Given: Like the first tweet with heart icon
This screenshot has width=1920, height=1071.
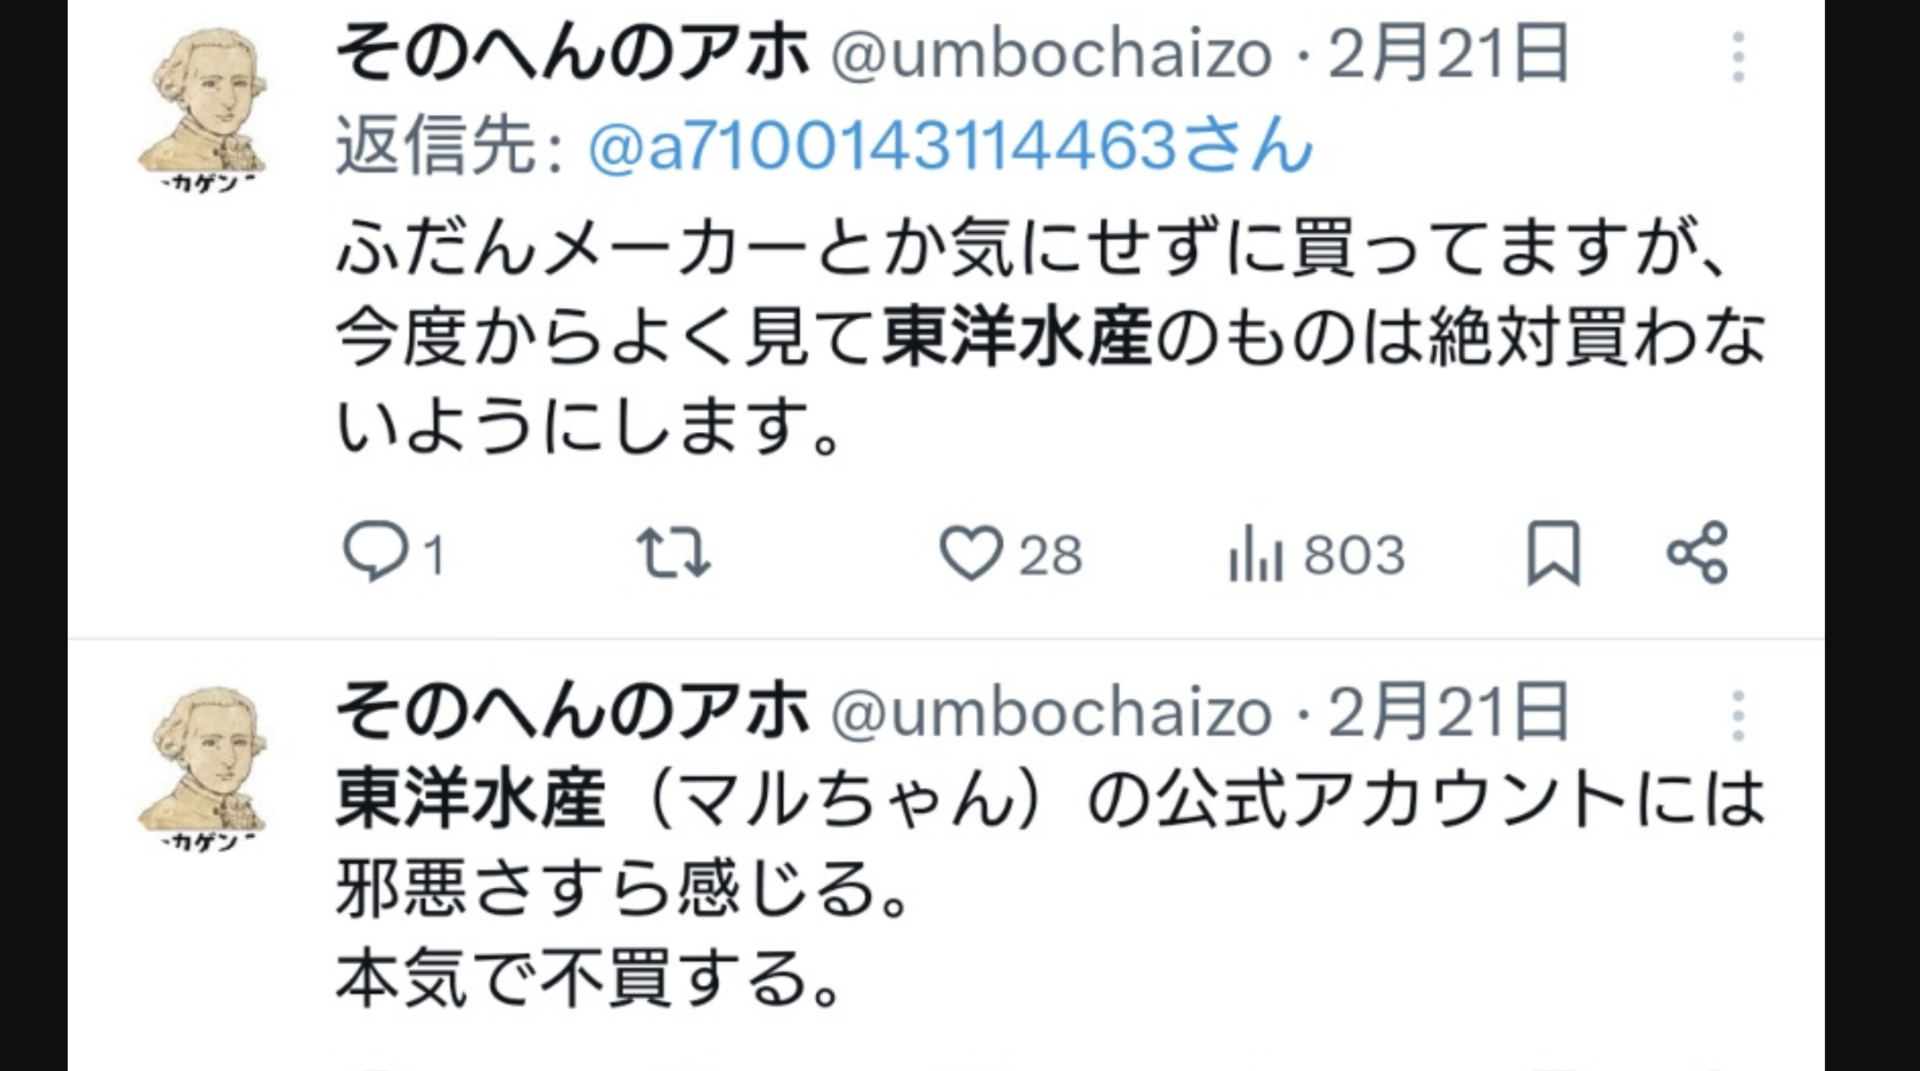Looking at the screenshot, I should pos(971,553).
